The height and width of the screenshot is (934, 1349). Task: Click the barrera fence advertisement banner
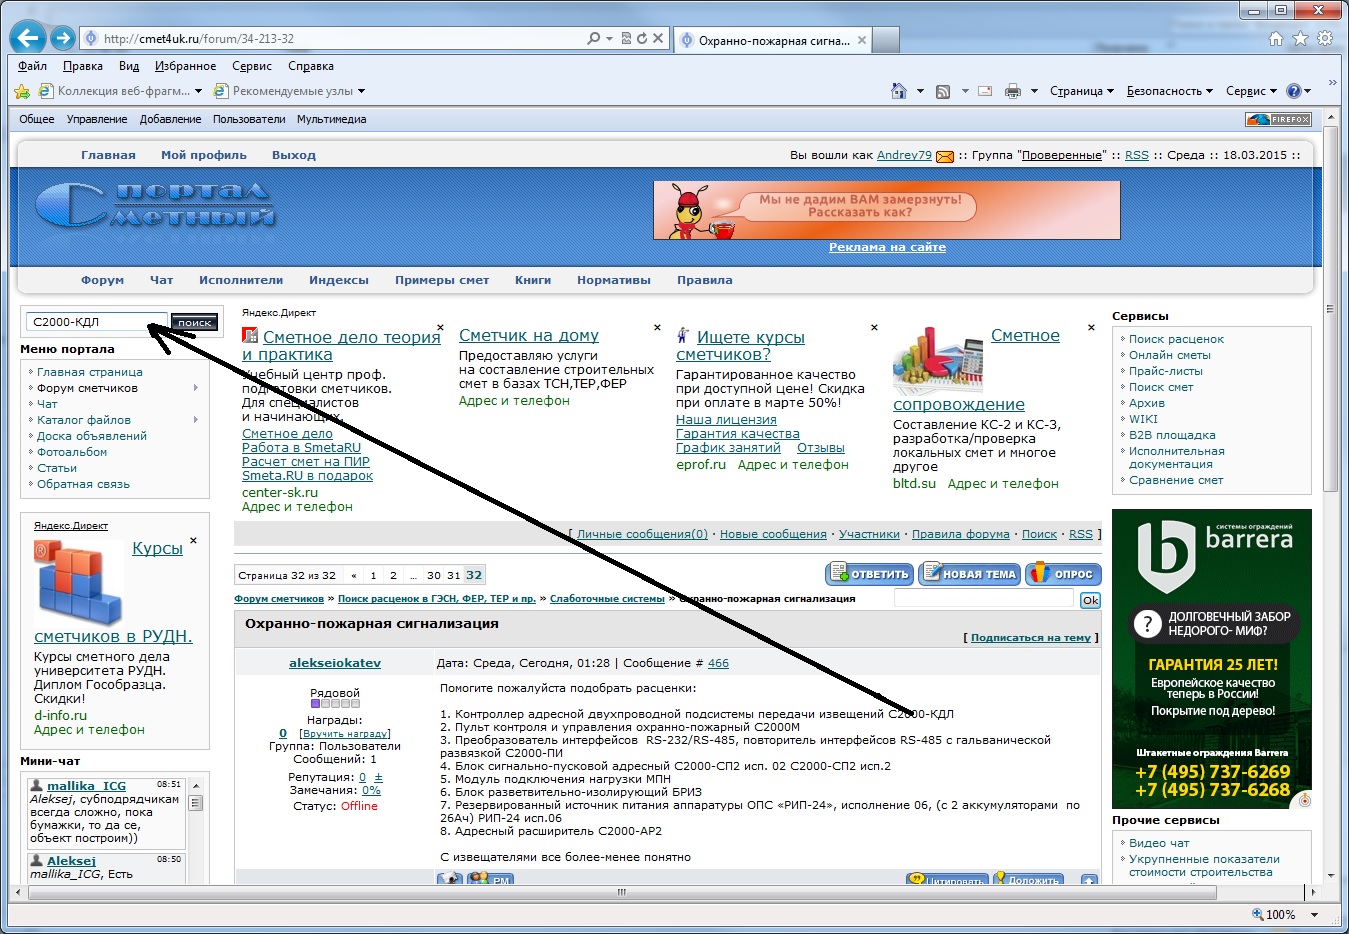pos(1211,659)
